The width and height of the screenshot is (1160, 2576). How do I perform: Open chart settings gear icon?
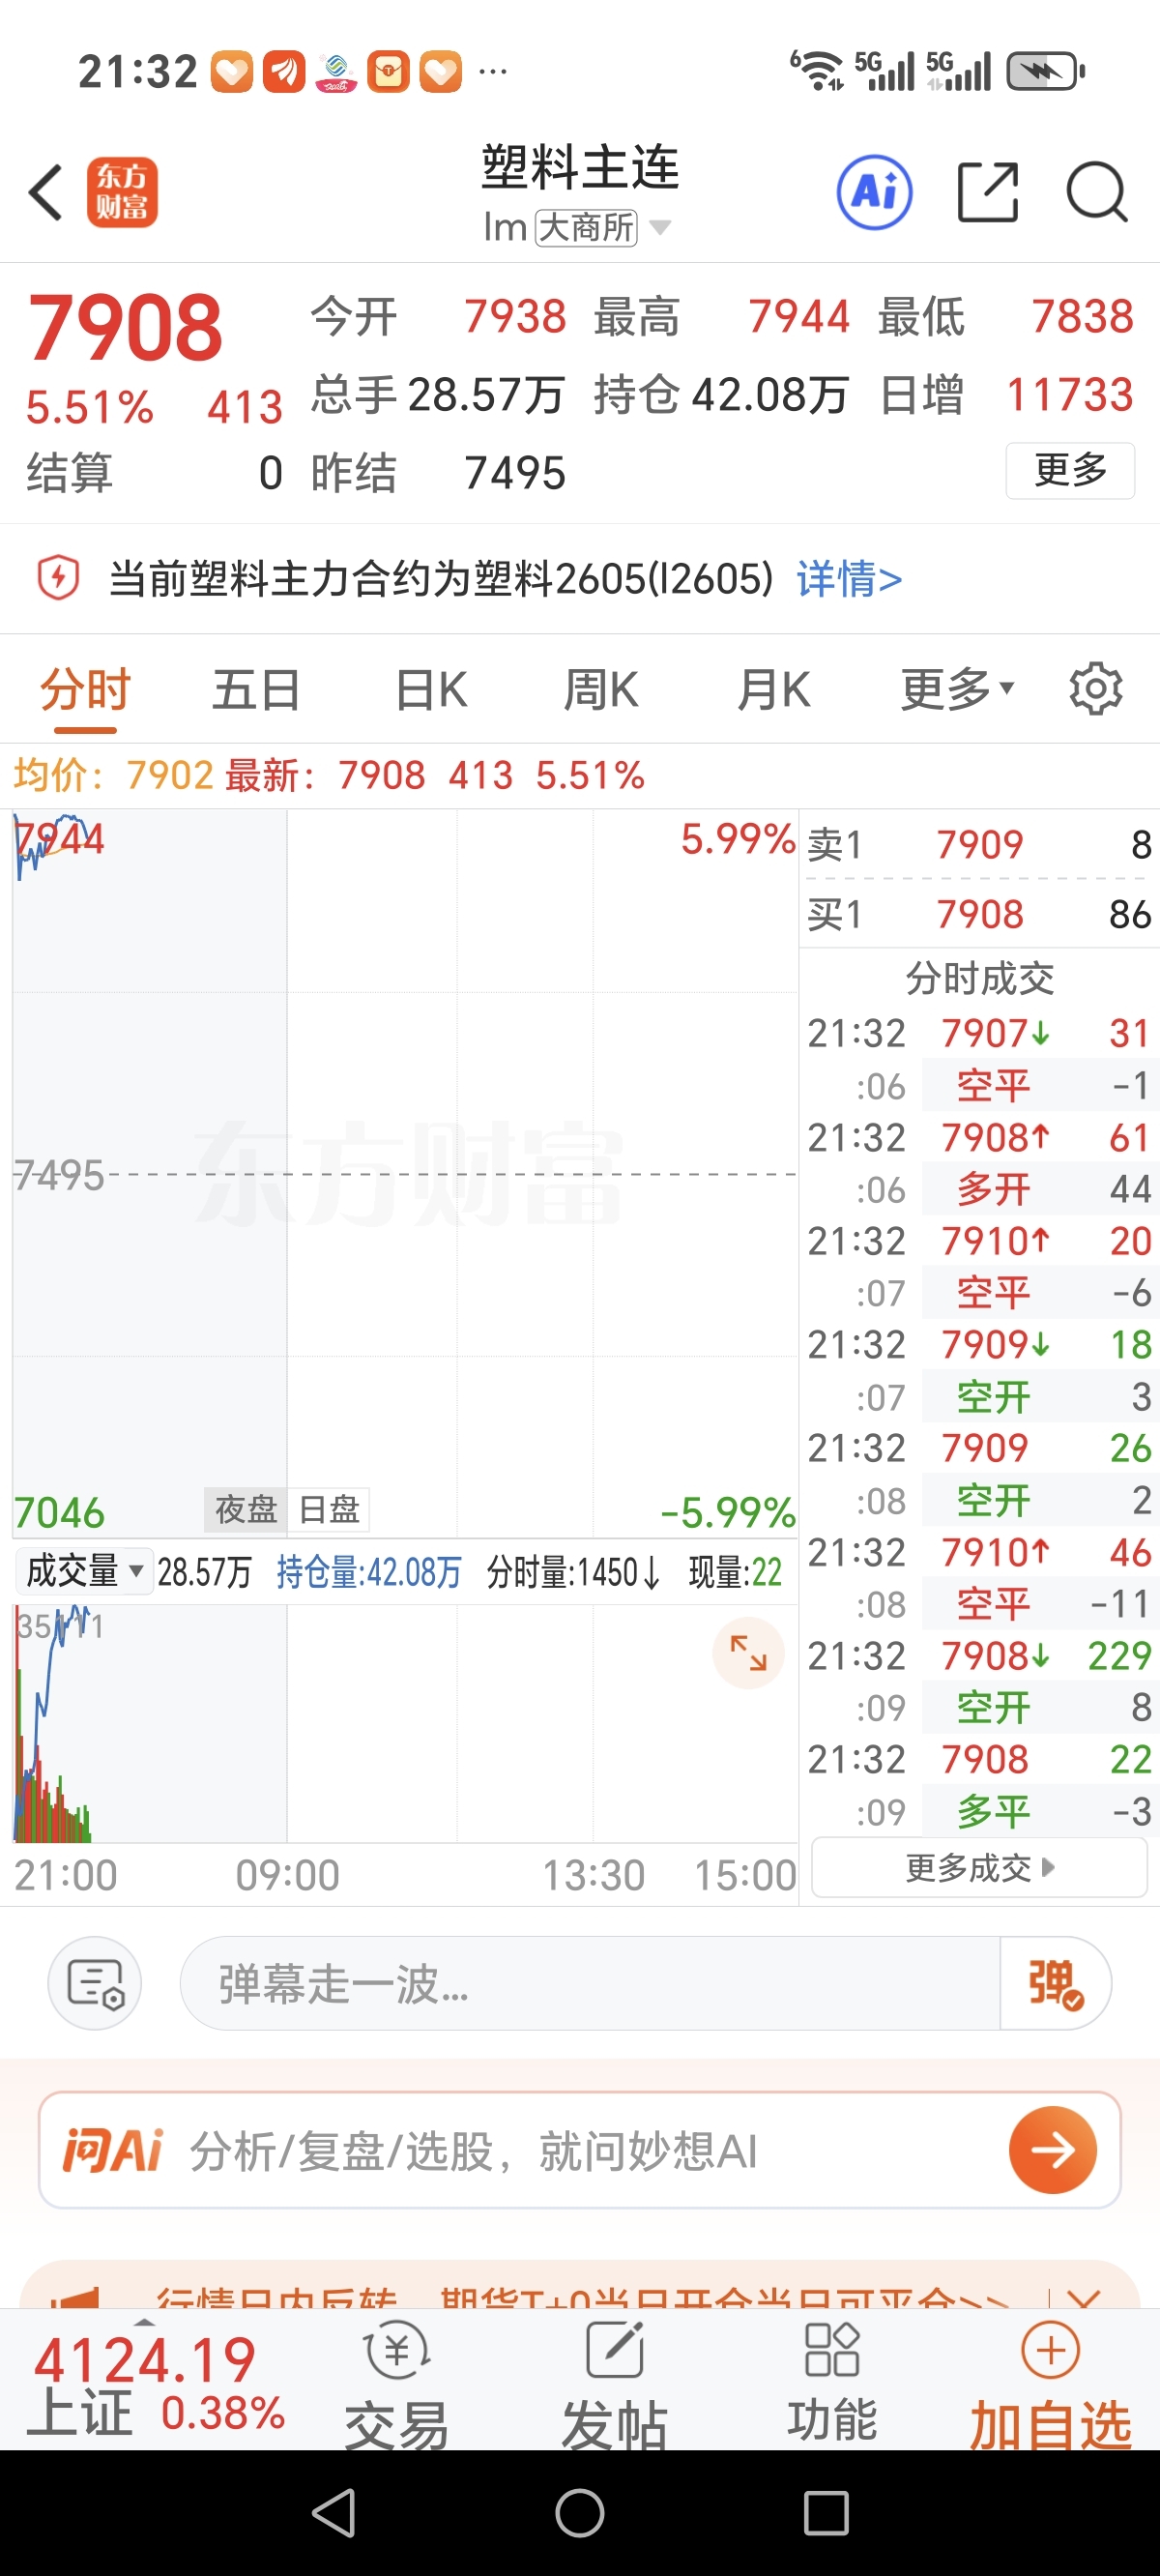pyautogui.click(x=1096, y=689)
